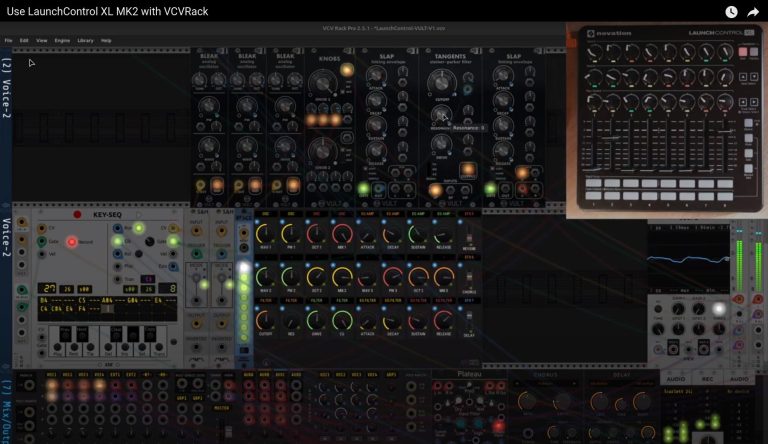
Task: Click the KEY-SEQ display showing 8
Action: tap(169, 288)
